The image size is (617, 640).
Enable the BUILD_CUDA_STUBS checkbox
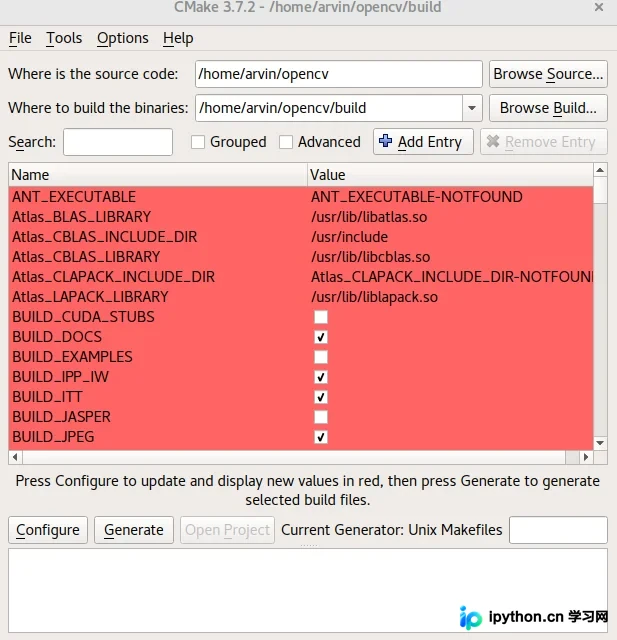(x=321, y=317)
